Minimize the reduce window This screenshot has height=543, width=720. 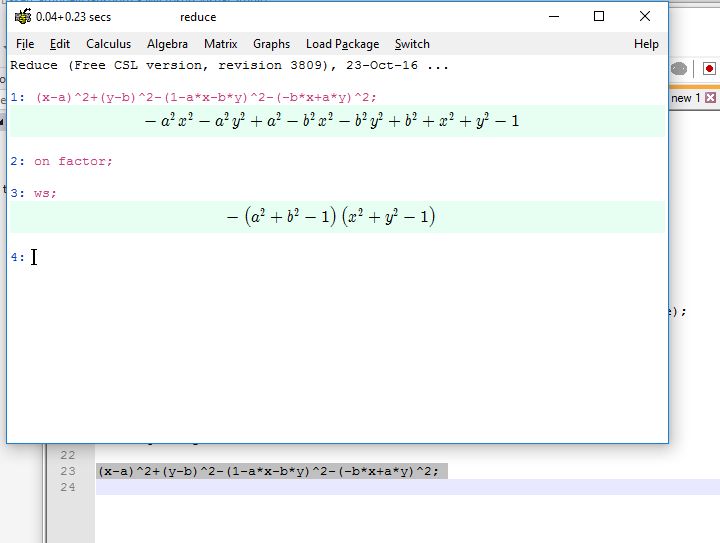pyautogui.click(x=554, y=17)
